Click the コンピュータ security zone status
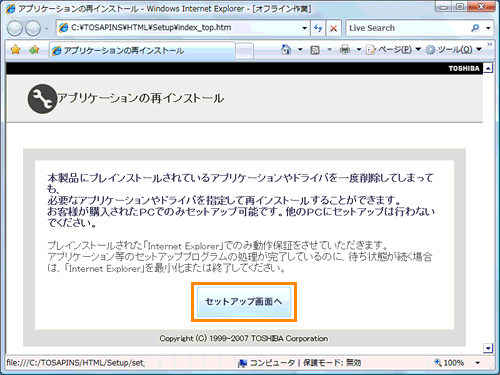The width and height of the screenshot is (500, 375). pyautogui.click(x=299, y=363)
